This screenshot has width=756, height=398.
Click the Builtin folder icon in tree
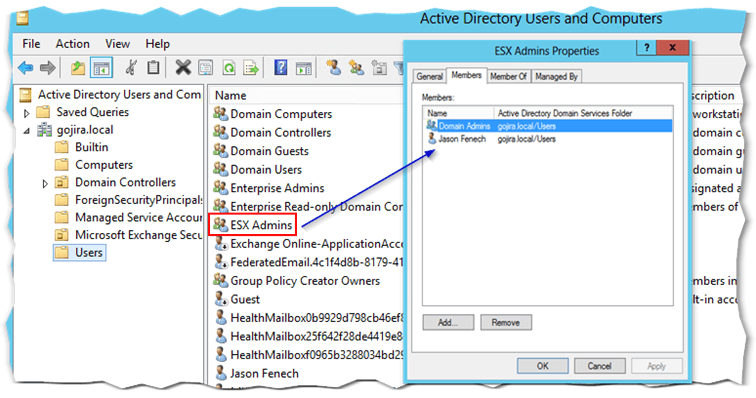coord(62,147)
